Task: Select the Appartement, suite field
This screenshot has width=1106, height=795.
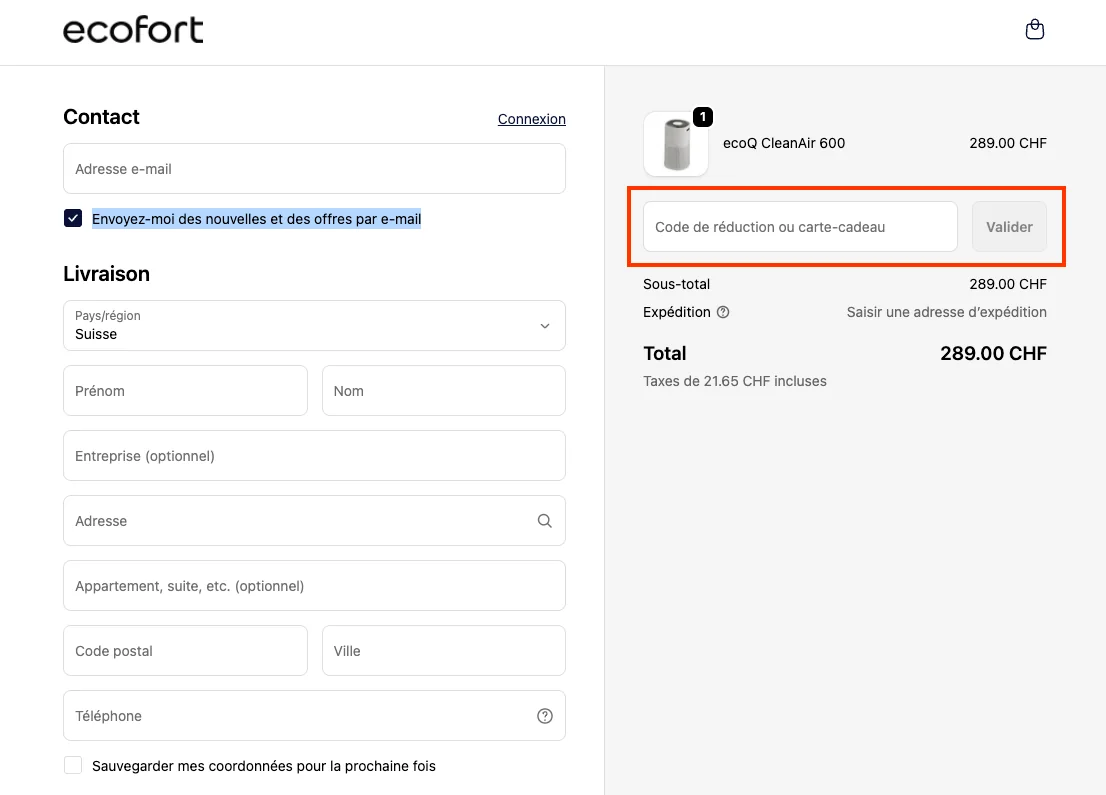Action: click(314, 585)
